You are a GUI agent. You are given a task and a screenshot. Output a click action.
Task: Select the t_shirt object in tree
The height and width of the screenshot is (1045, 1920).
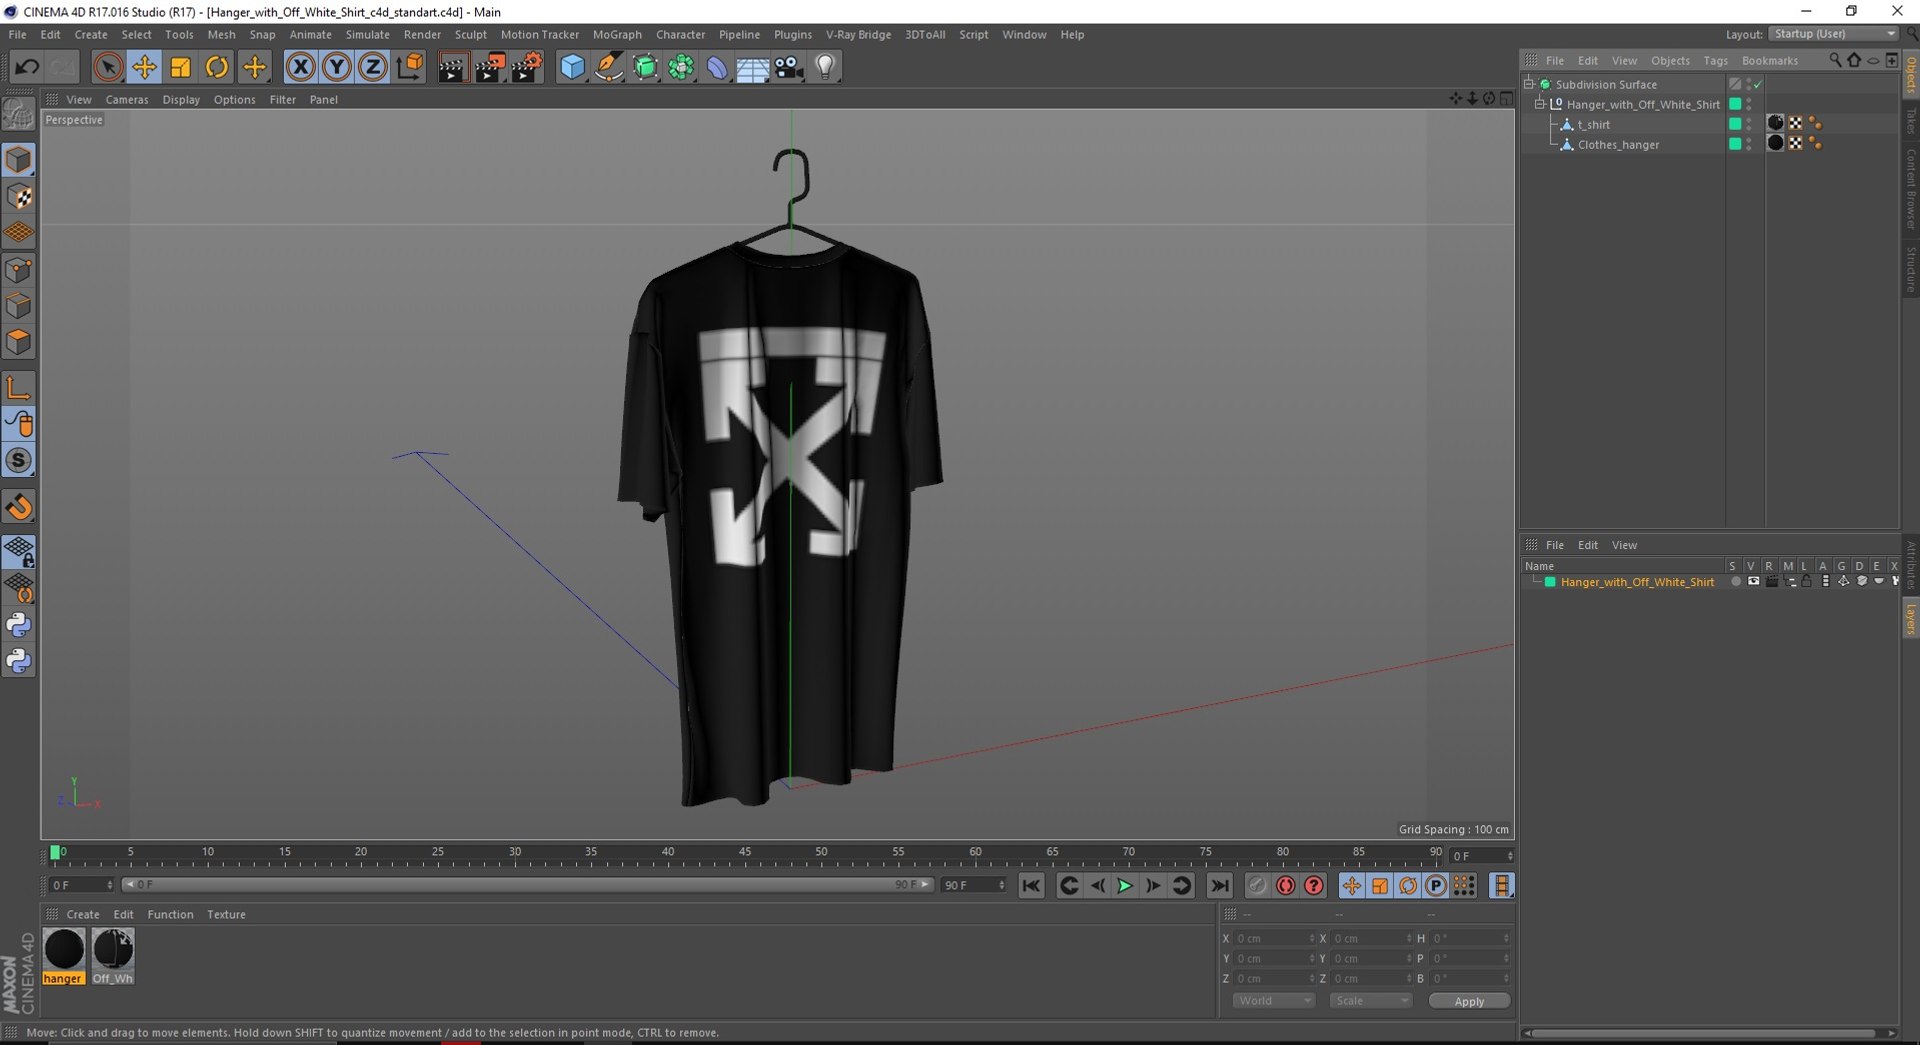coord(1593,125)
